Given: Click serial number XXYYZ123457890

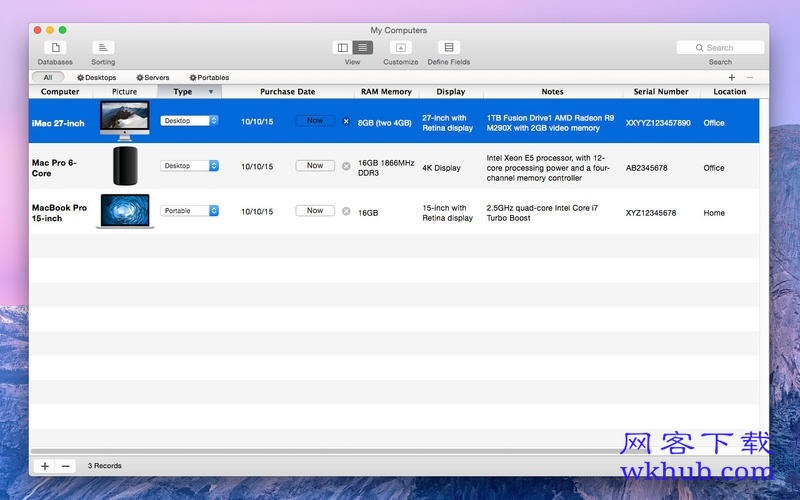Looking at the screenshot, I should point(658,123).
